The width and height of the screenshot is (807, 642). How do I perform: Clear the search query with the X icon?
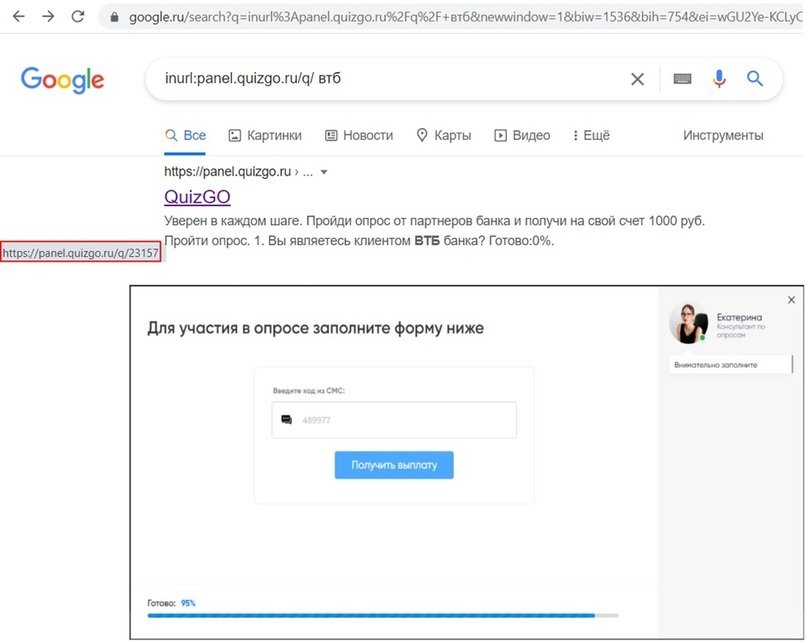pos(637,79)
